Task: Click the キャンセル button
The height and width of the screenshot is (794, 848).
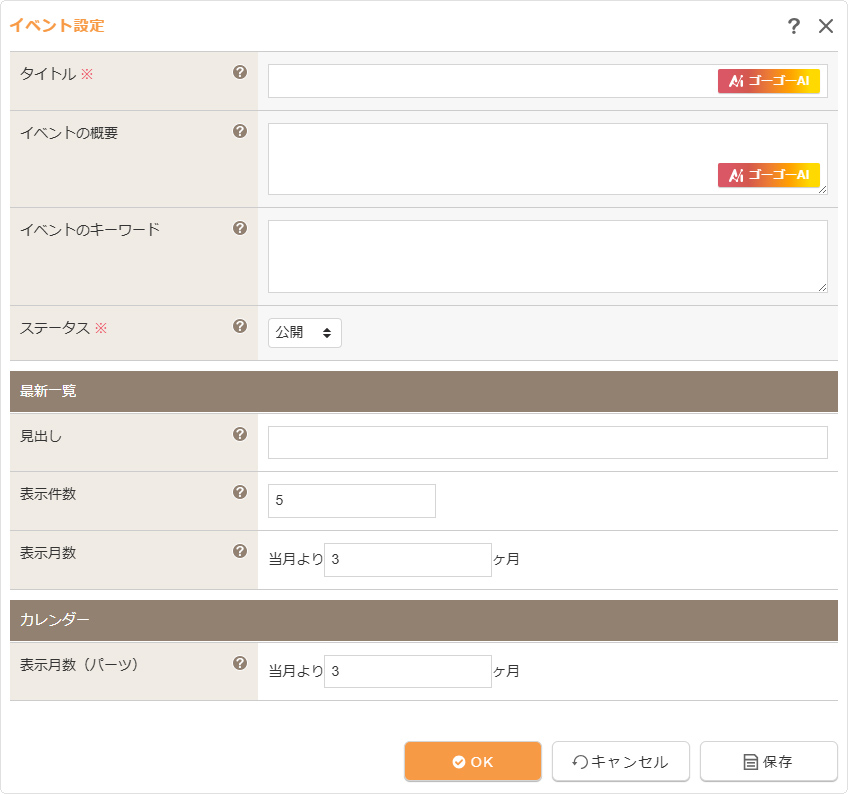Action: point(620,762)
